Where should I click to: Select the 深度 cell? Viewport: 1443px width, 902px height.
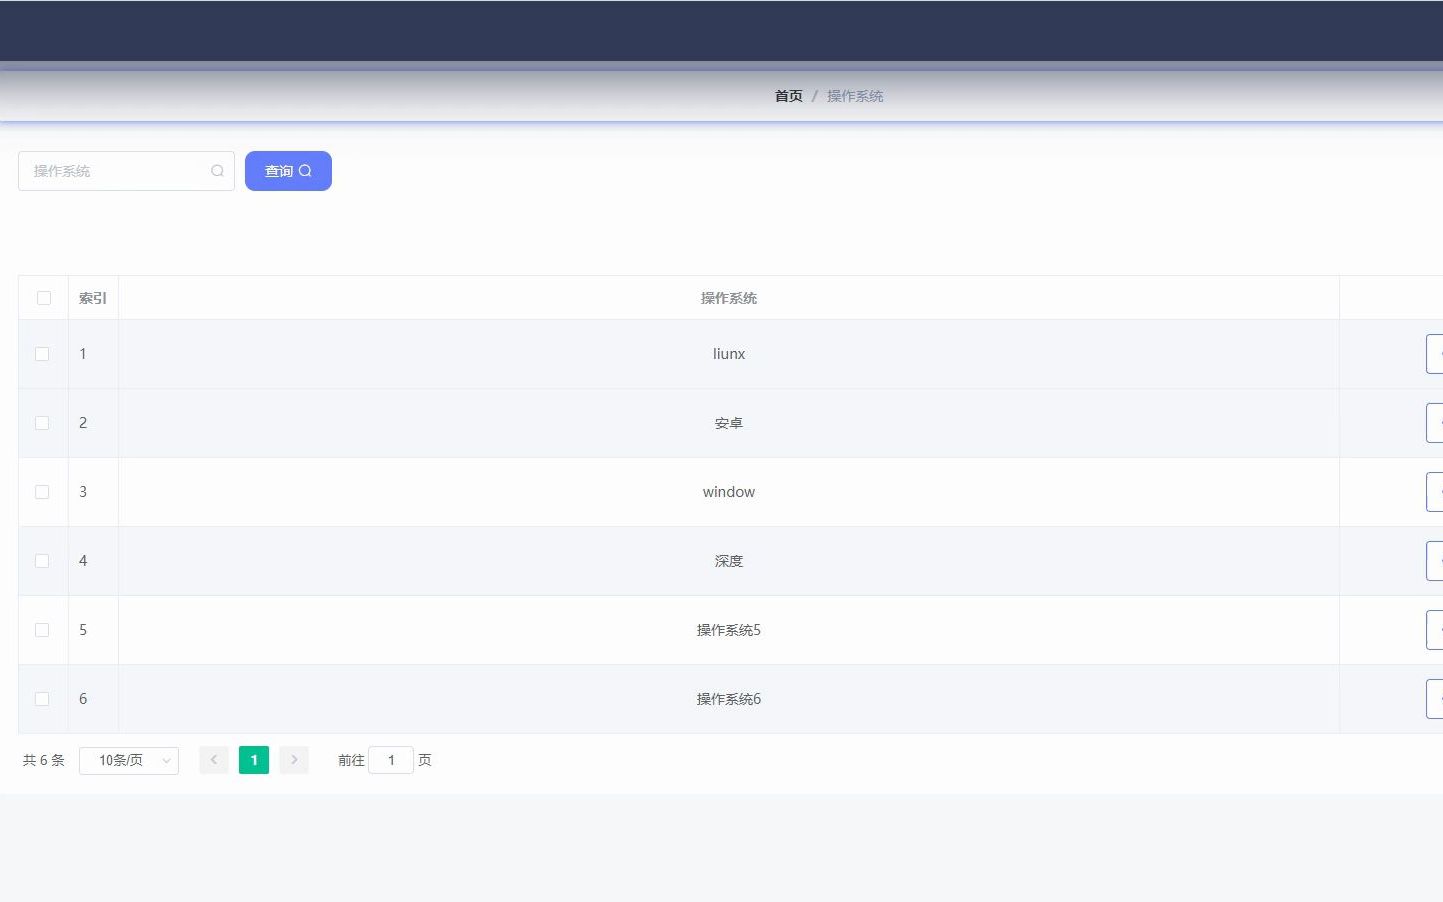(729, 561)
